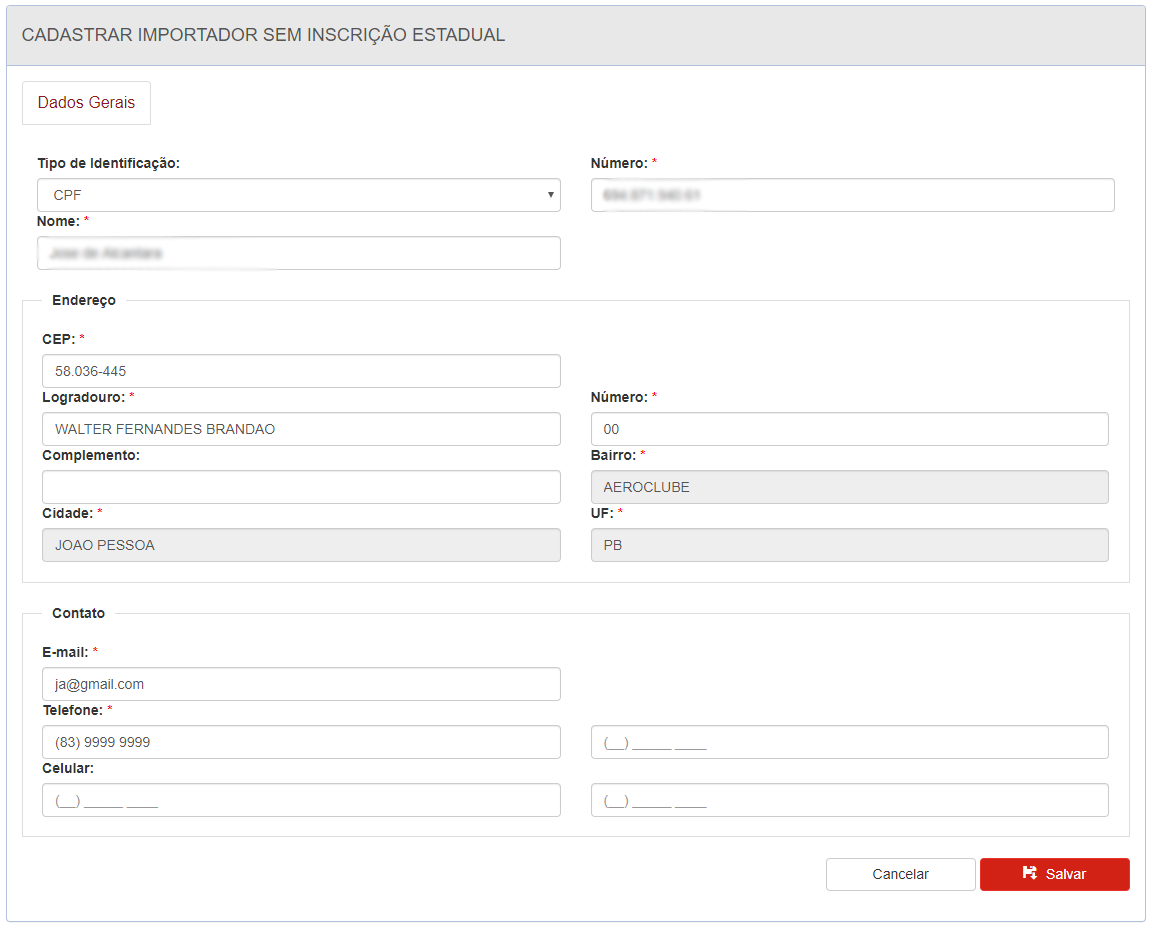The height and width of the screenshot is (928, 1154).
Task: Open the Tipo de Identificação dropdown arrow
Action: pyautogui.click(x=550, y=195)
